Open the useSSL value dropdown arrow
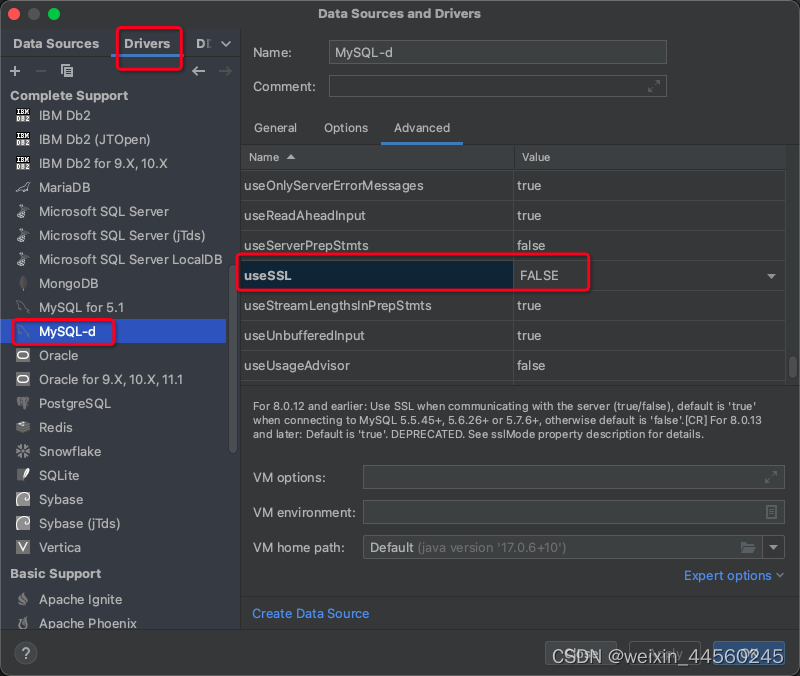Screen dimensions: 800x676 771,276
